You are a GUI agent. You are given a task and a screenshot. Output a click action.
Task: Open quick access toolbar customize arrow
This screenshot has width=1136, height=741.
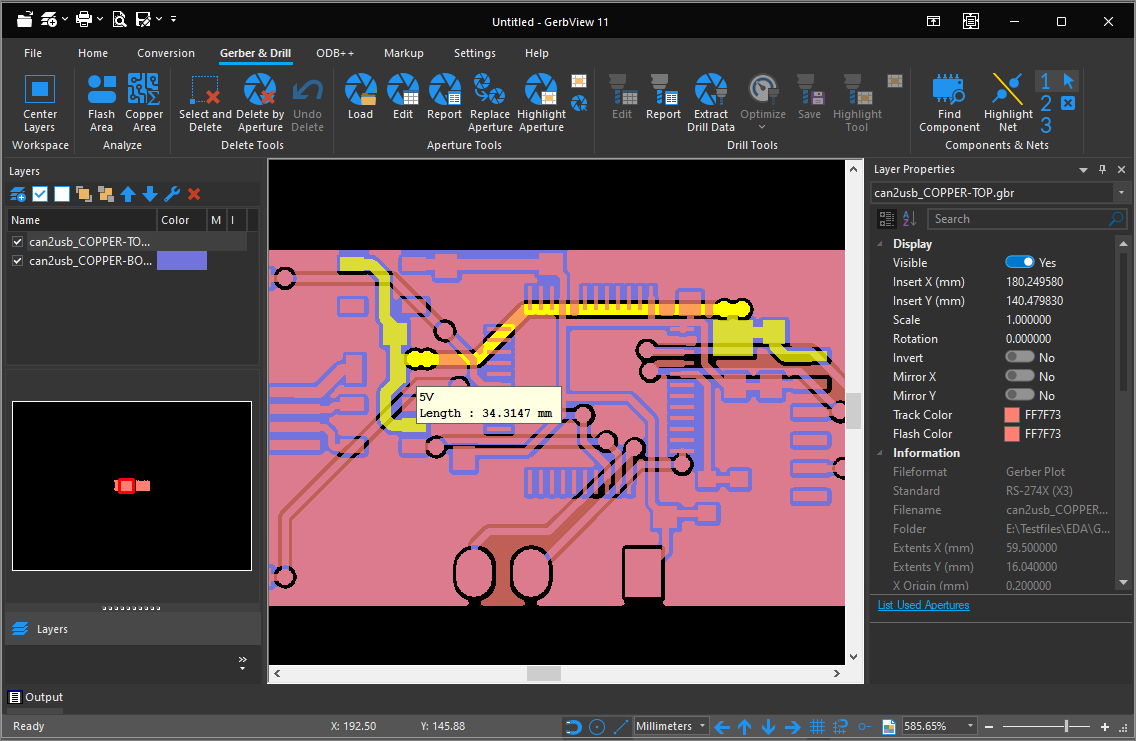[173, 19]
